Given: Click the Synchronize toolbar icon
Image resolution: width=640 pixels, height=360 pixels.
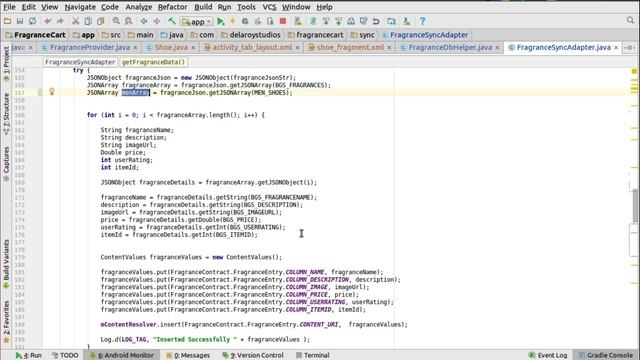Looking at the screenshot, I should tap(32, 21).
